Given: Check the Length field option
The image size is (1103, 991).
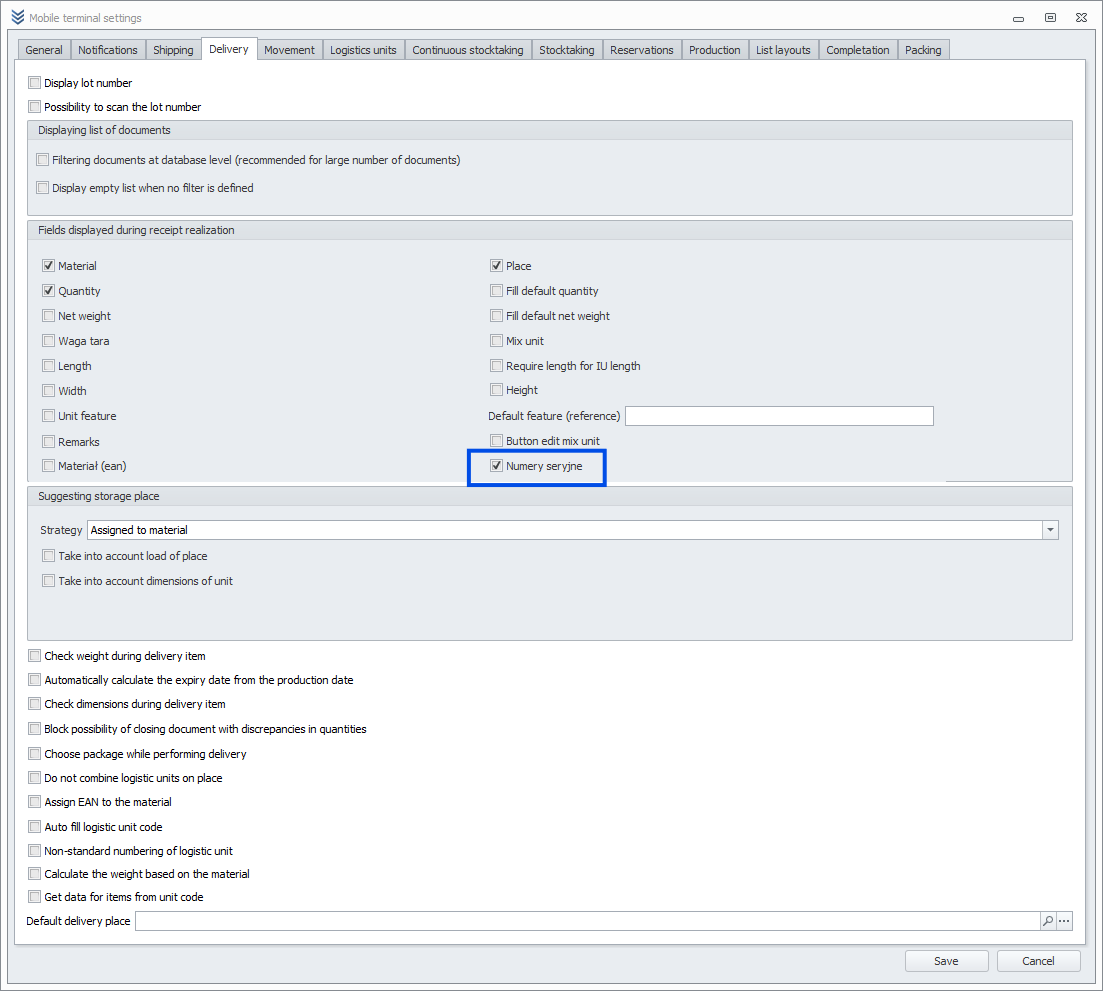Looking at the screenshot, I should point(49,366).
